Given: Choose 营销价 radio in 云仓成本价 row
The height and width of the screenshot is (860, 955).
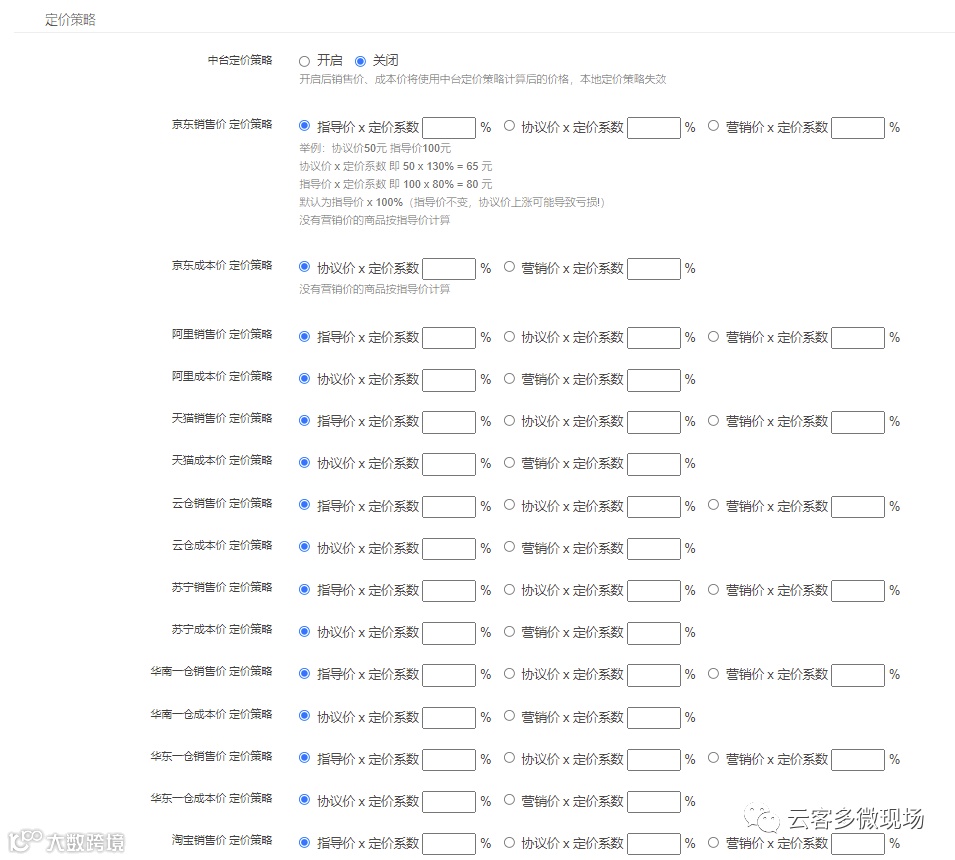Looking at the screenshot, I should point(509,547).
